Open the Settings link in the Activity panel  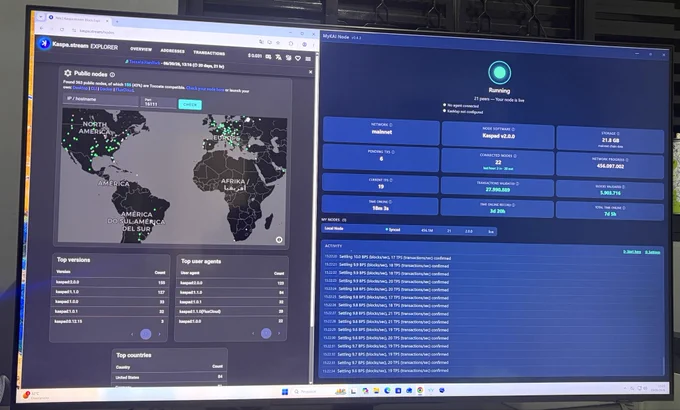tap(652, 252)
